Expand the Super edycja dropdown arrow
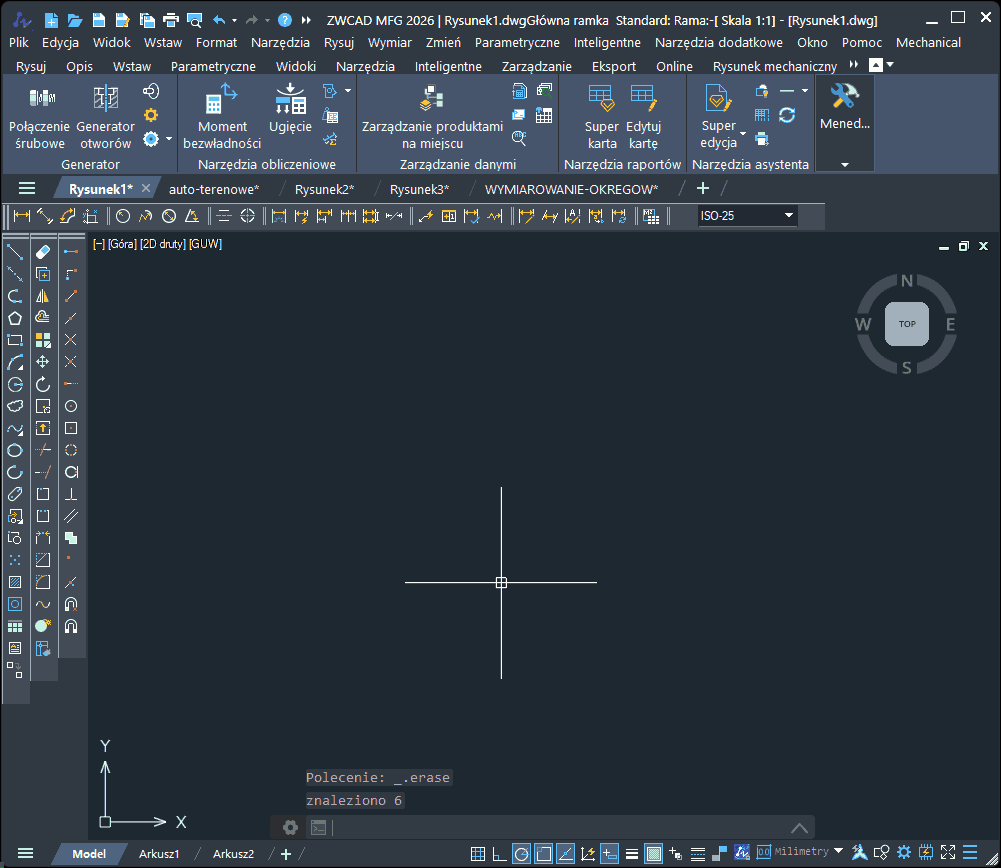Viewport: 1001px width, 868px height. pyautogui.click(x=742, y=134)
